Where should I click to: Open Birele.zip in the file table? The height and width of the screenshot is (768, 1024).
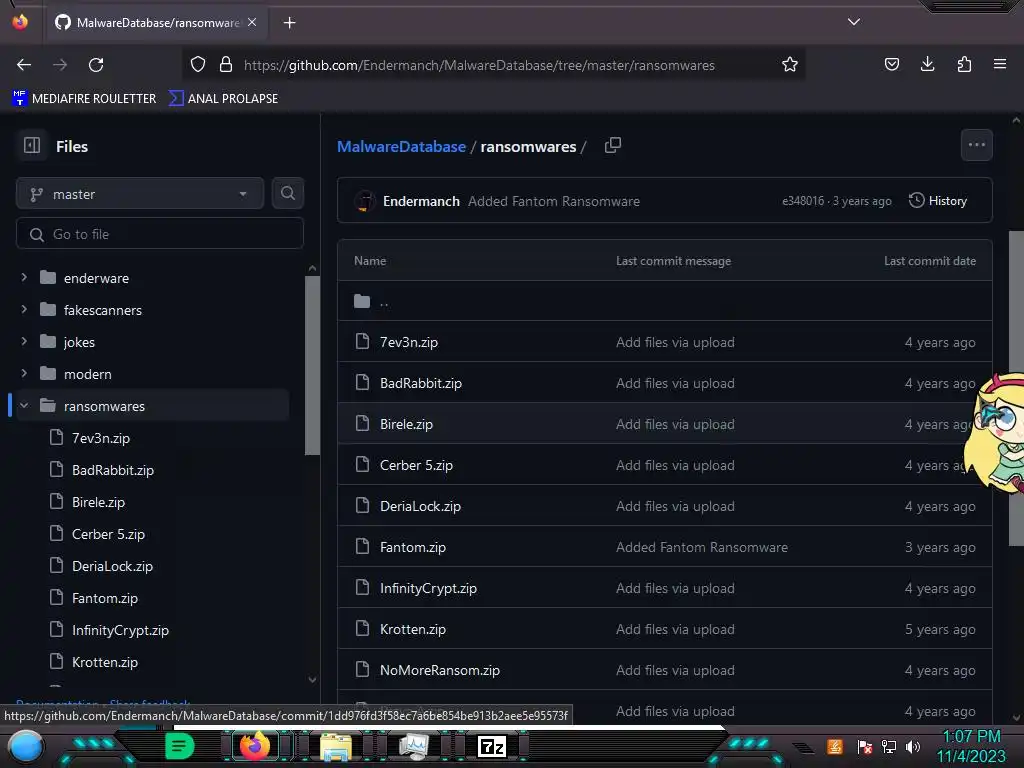point(406,424)
